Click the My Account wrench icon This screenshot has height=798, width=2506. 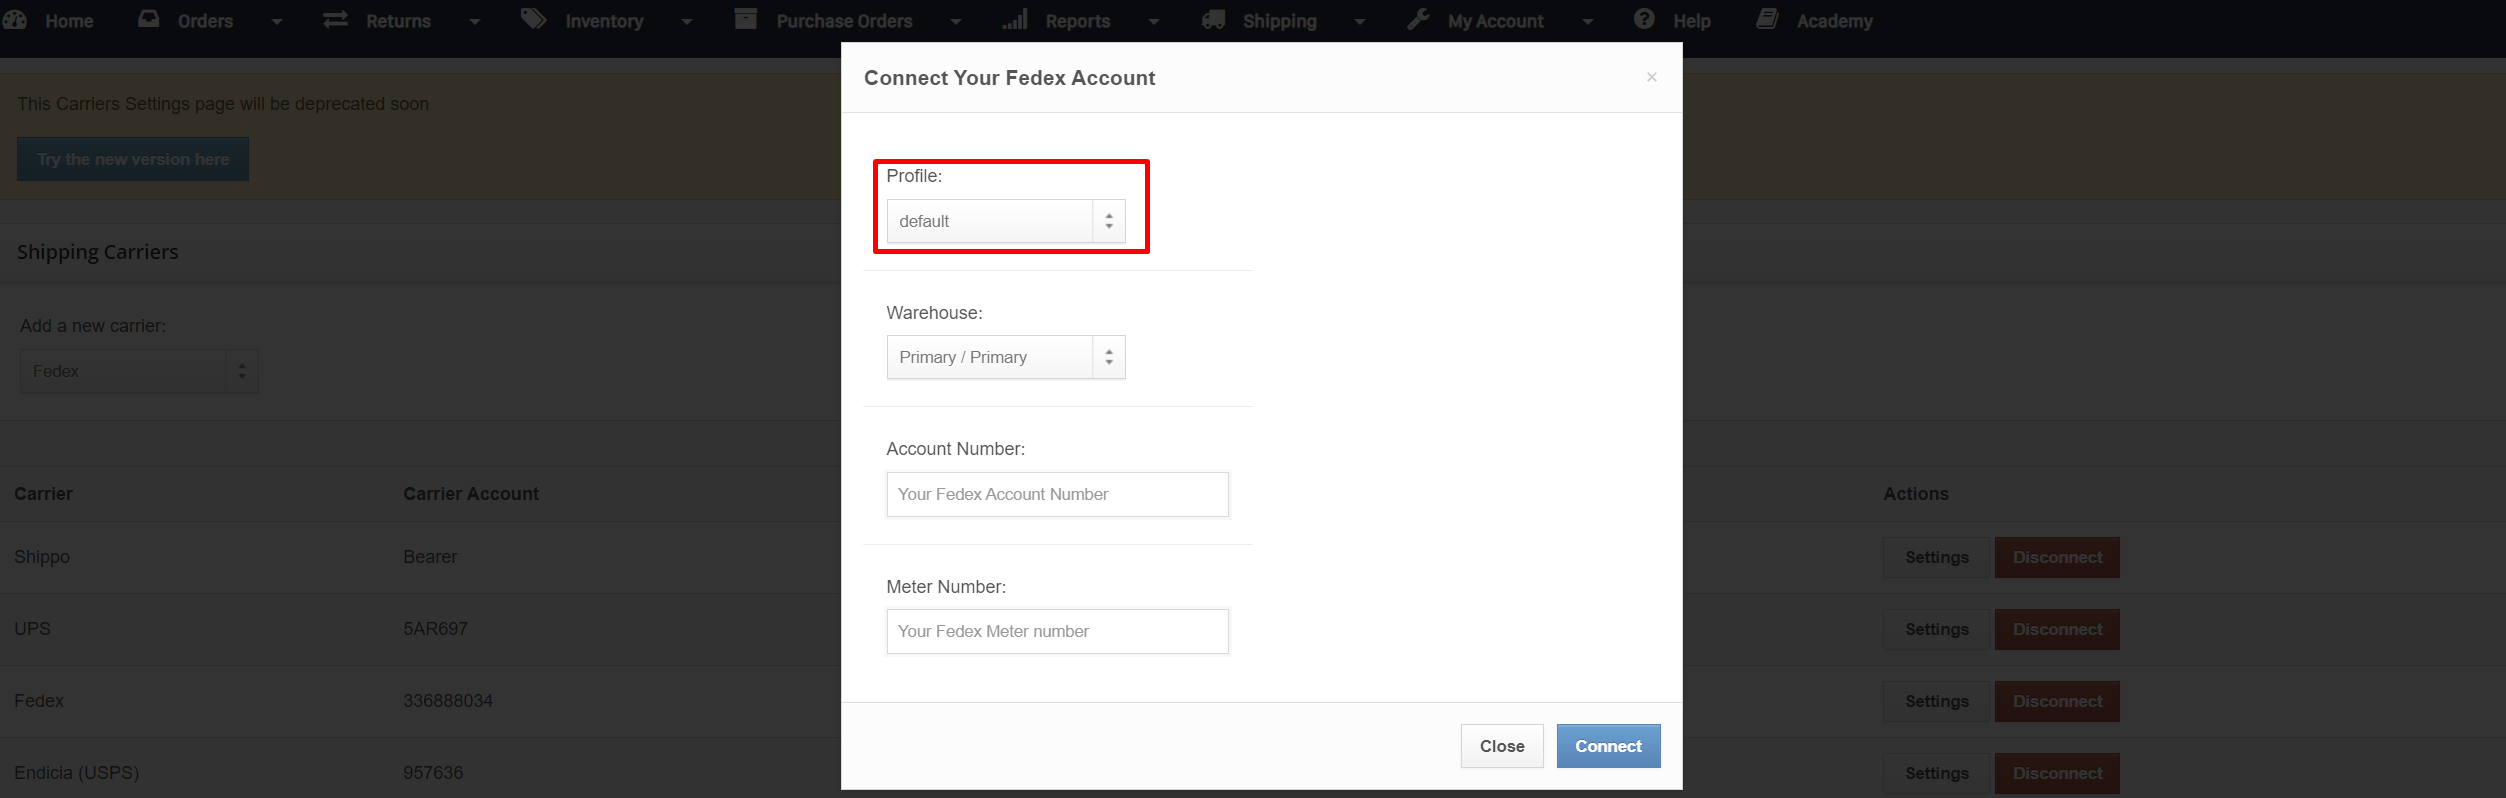coord(1418,19)
